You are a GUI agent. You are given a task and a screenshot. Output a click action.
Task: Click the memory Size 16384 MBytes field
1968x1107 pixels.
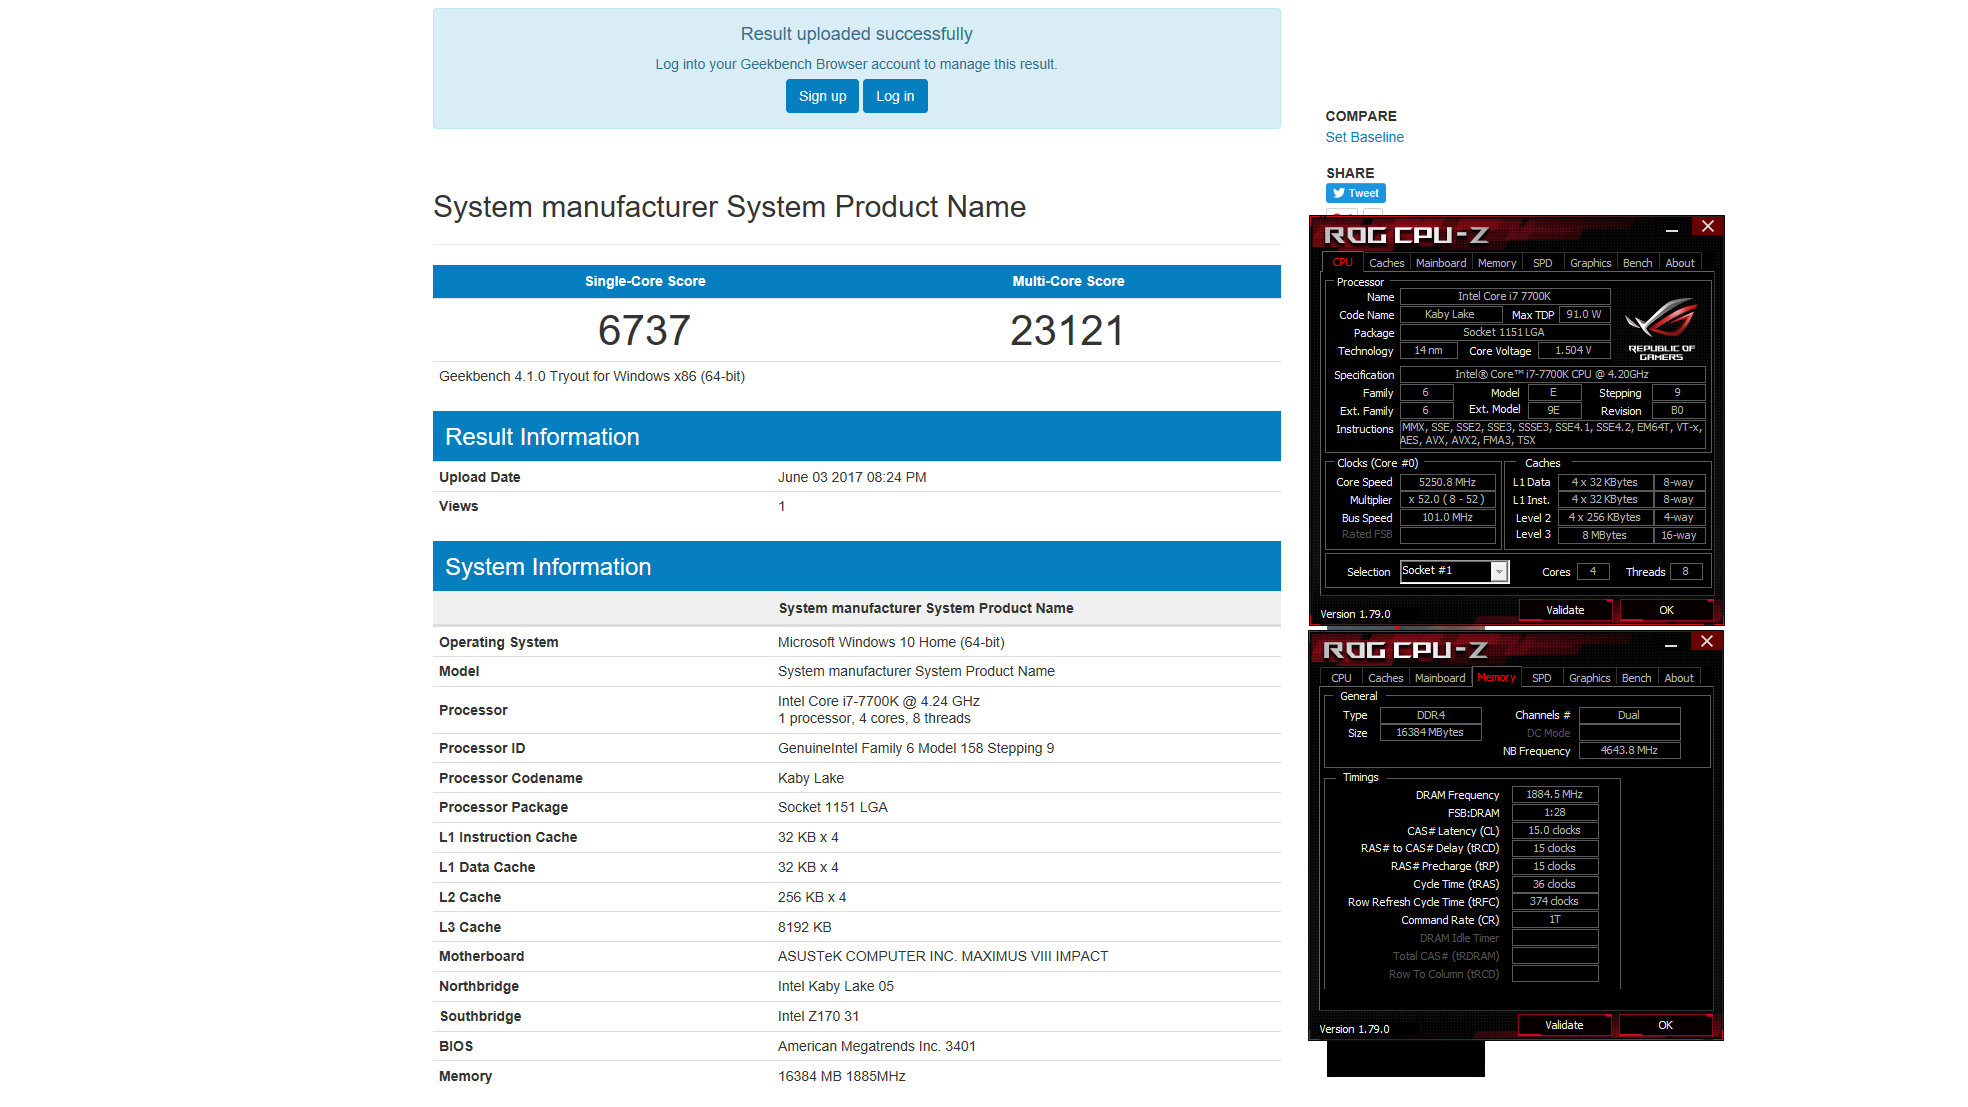click(1430, 732)
